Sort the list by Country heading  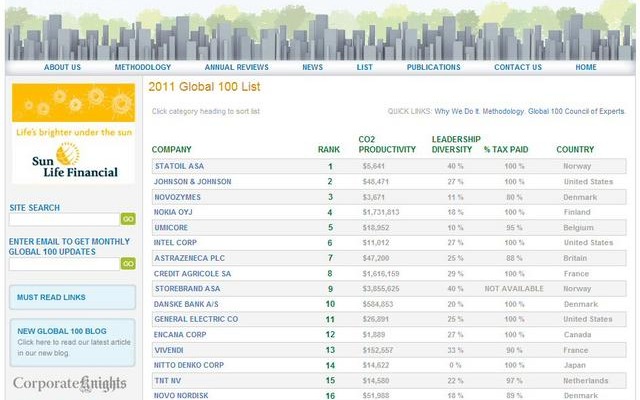click(x=575, y=149)
